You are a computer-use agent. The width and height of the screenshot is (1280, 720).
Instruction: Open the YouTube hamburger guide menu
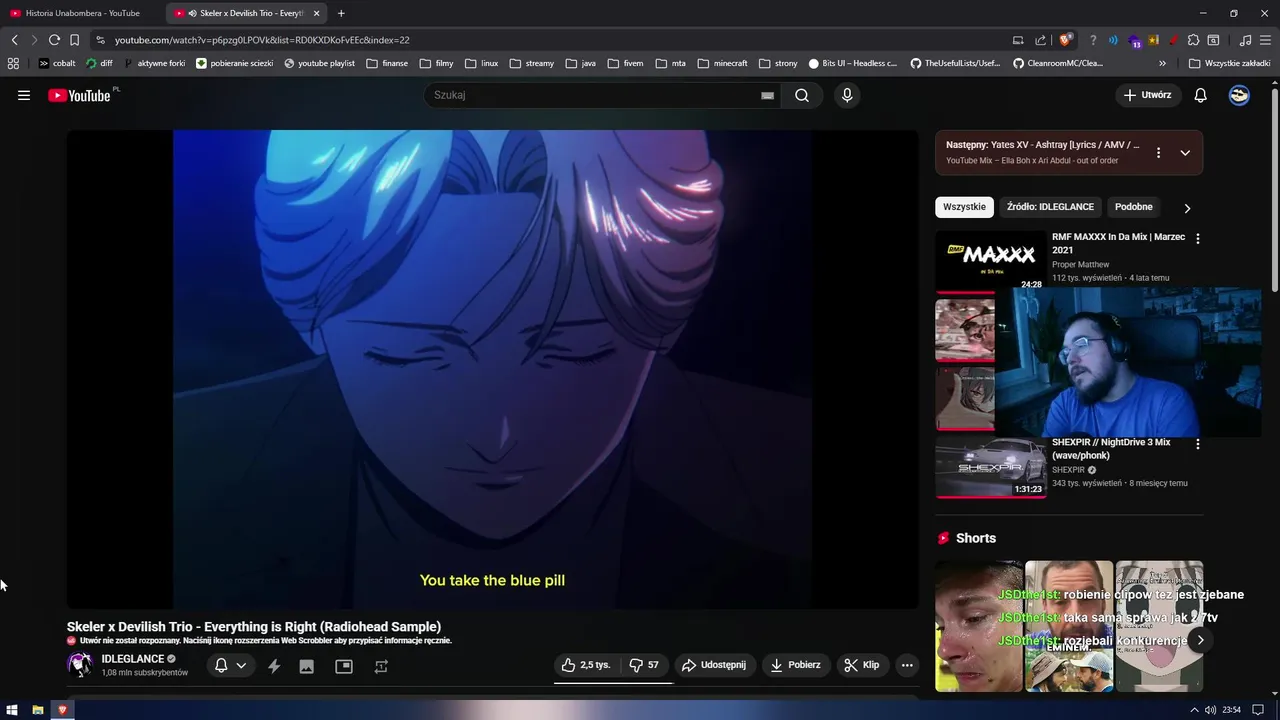coord(24,95)
